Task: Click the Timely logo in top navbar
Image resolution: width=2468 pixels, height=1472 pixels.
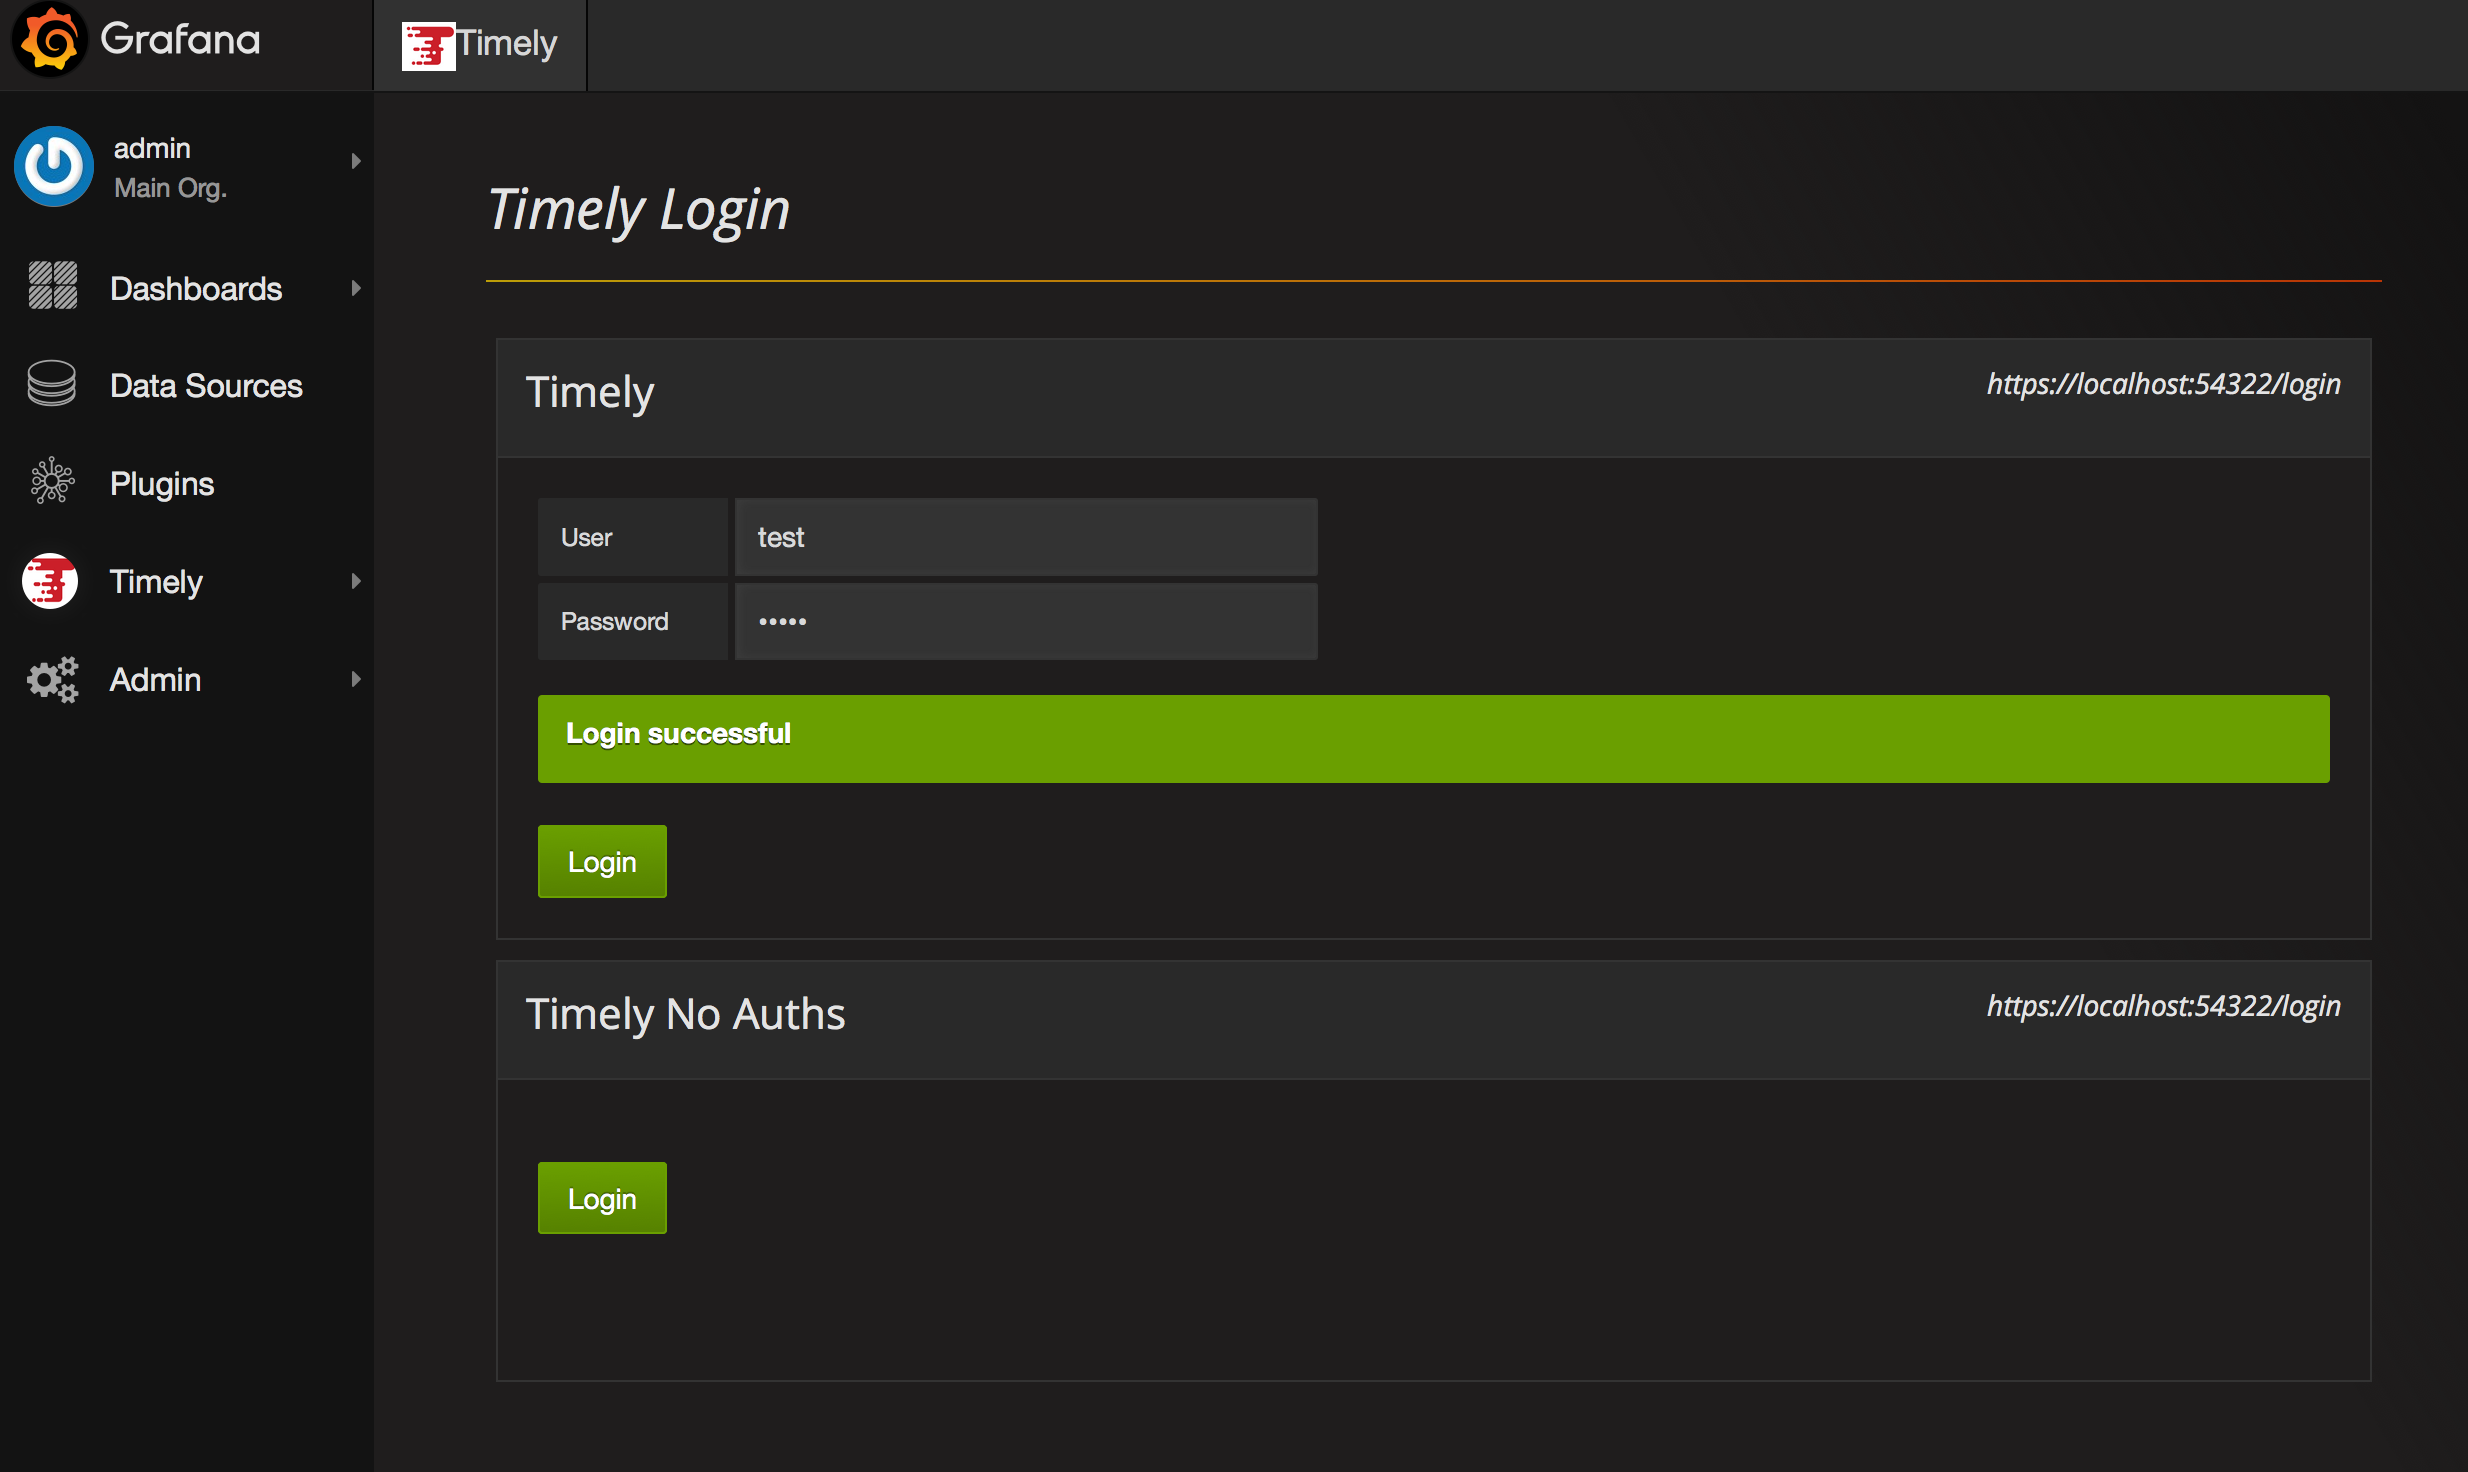Action: tap(428, 45)
